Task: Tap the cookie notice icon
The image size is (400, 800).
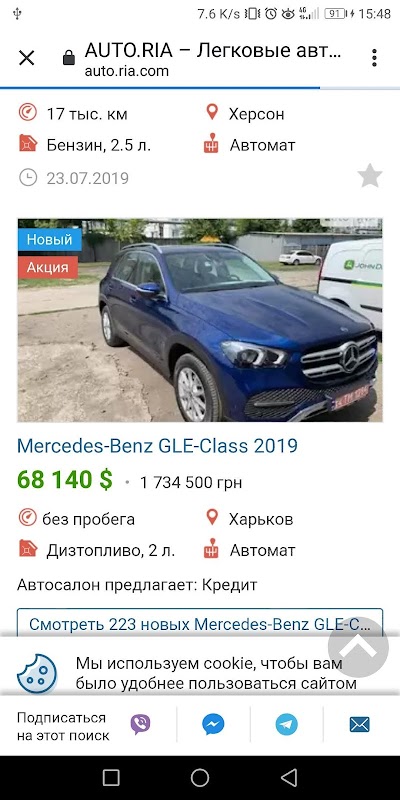Action: point(37,673)
